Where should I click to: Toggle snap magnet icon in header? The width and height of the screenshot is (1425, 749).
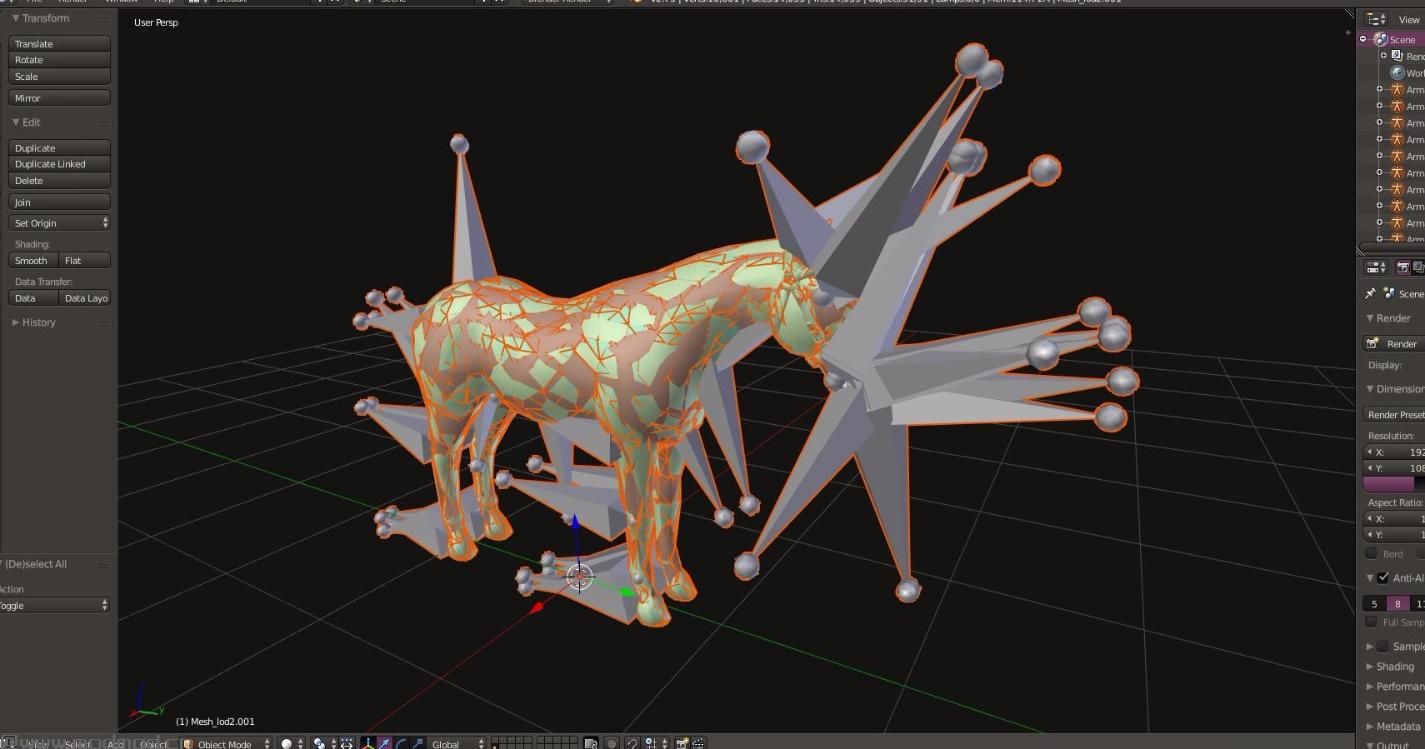click(x=632, y=743)
